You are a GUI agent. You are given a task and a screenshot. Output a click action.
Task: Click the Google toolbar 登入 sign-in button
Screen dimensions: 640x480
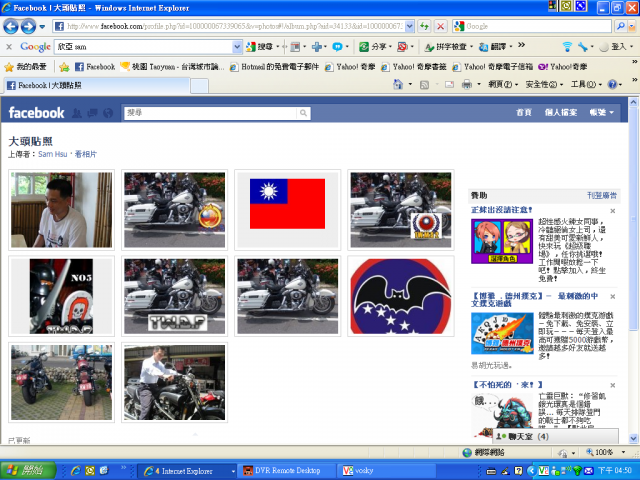(613, 47)
